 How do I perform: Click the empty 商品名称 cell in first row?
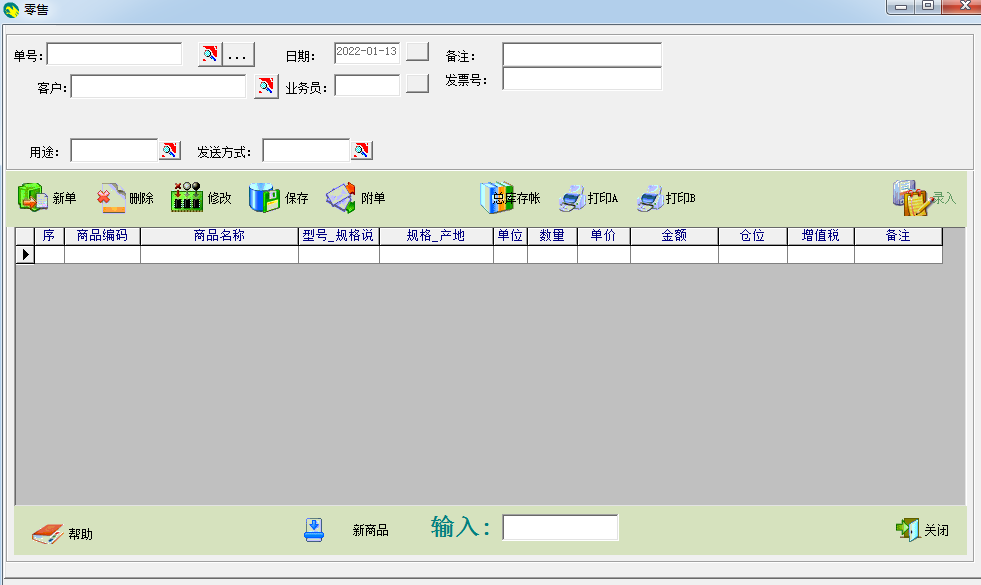click(219, 255)
